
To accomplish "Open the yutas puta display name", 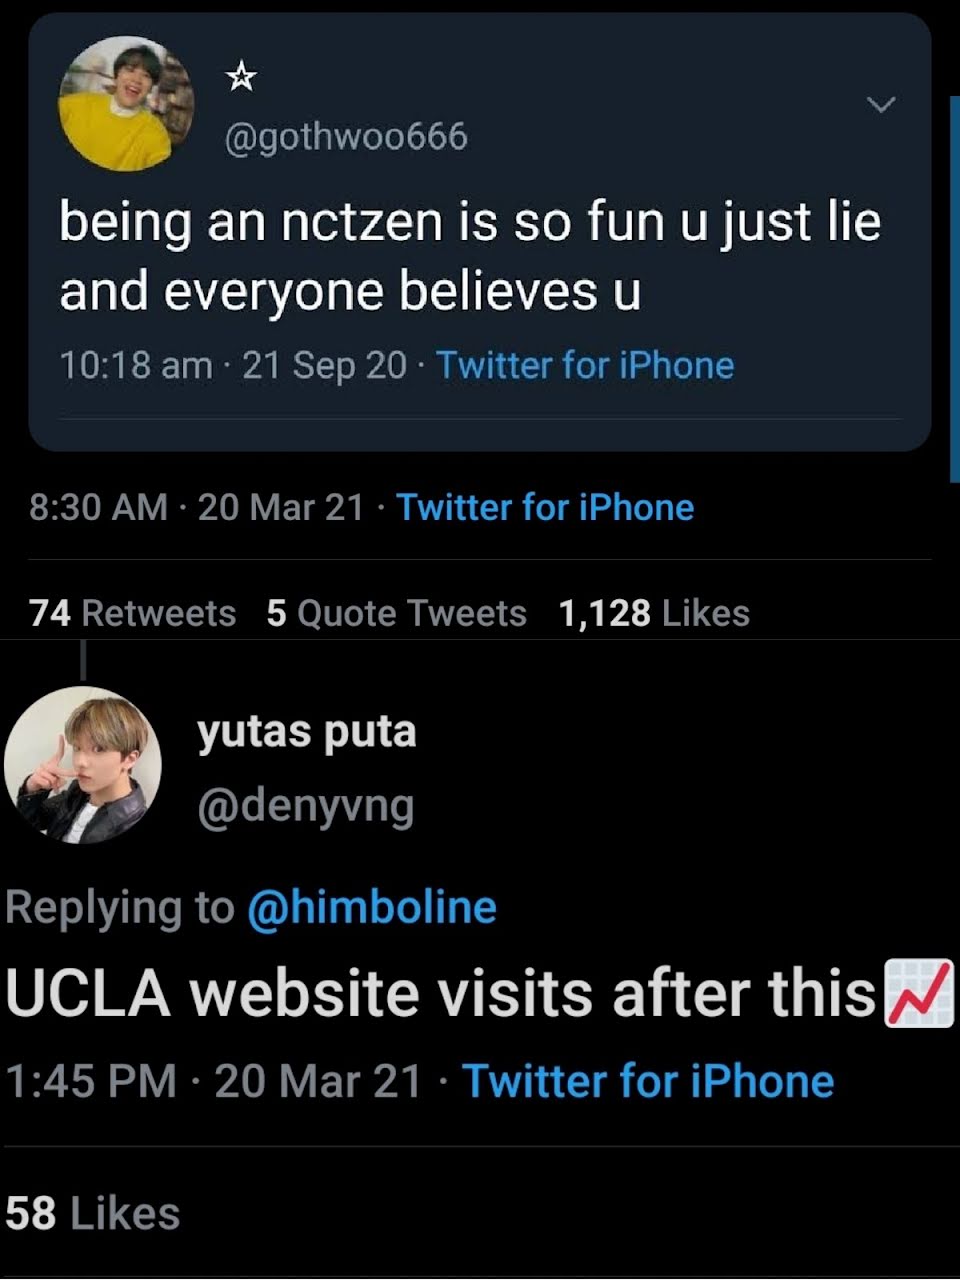I will (x=306, y=732).
